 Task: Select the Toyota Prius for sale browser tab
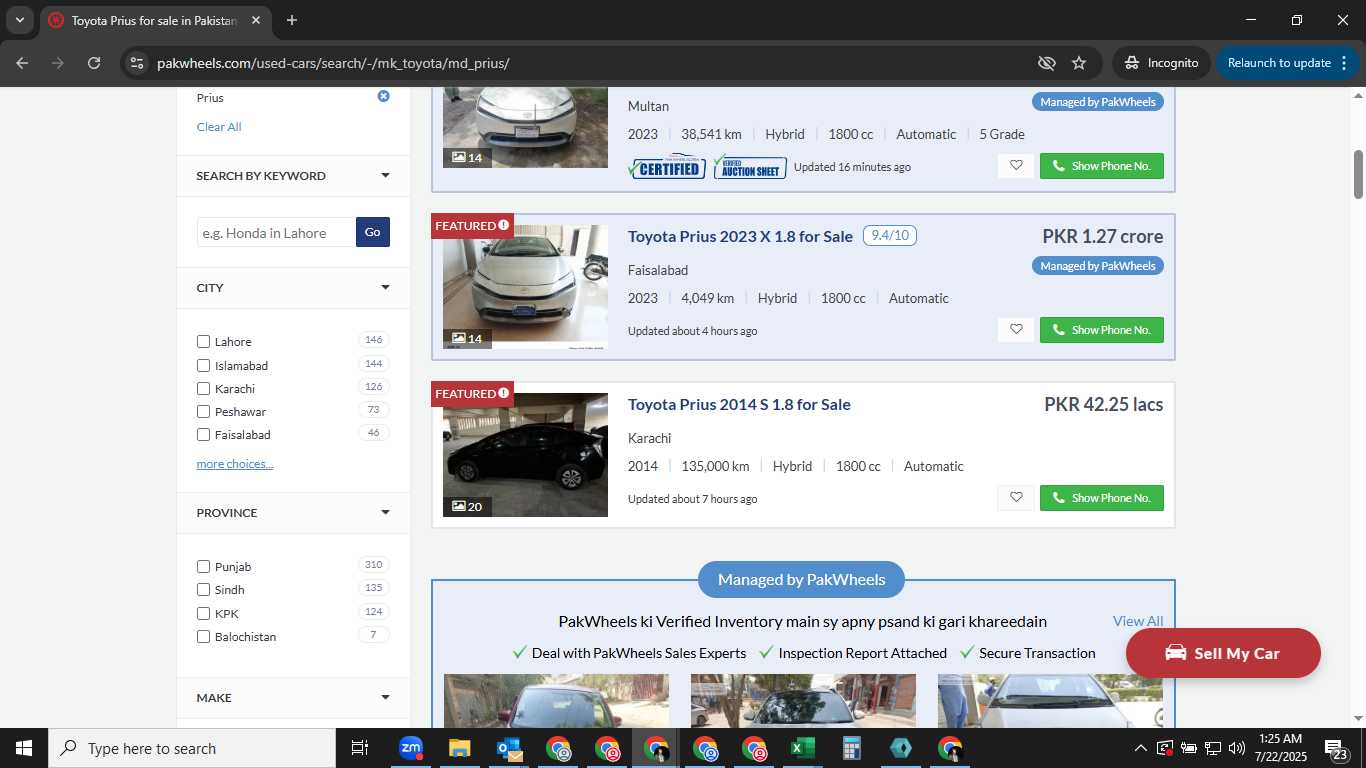153,20
